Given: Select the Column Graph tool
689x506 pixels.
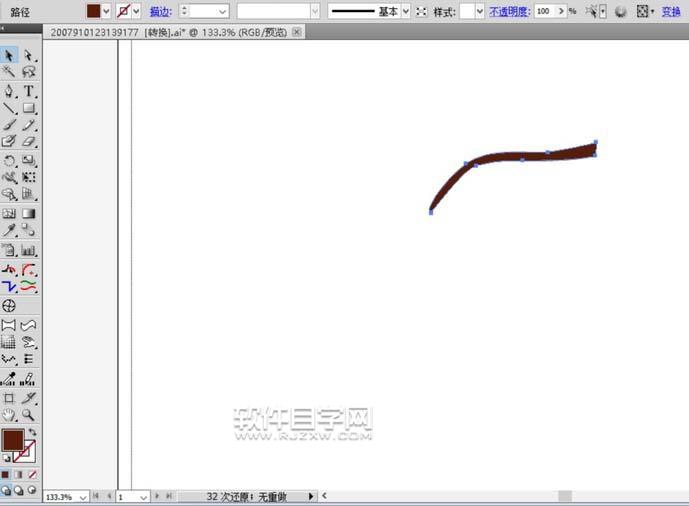Looking at the screenshot, I should [29, 250].
